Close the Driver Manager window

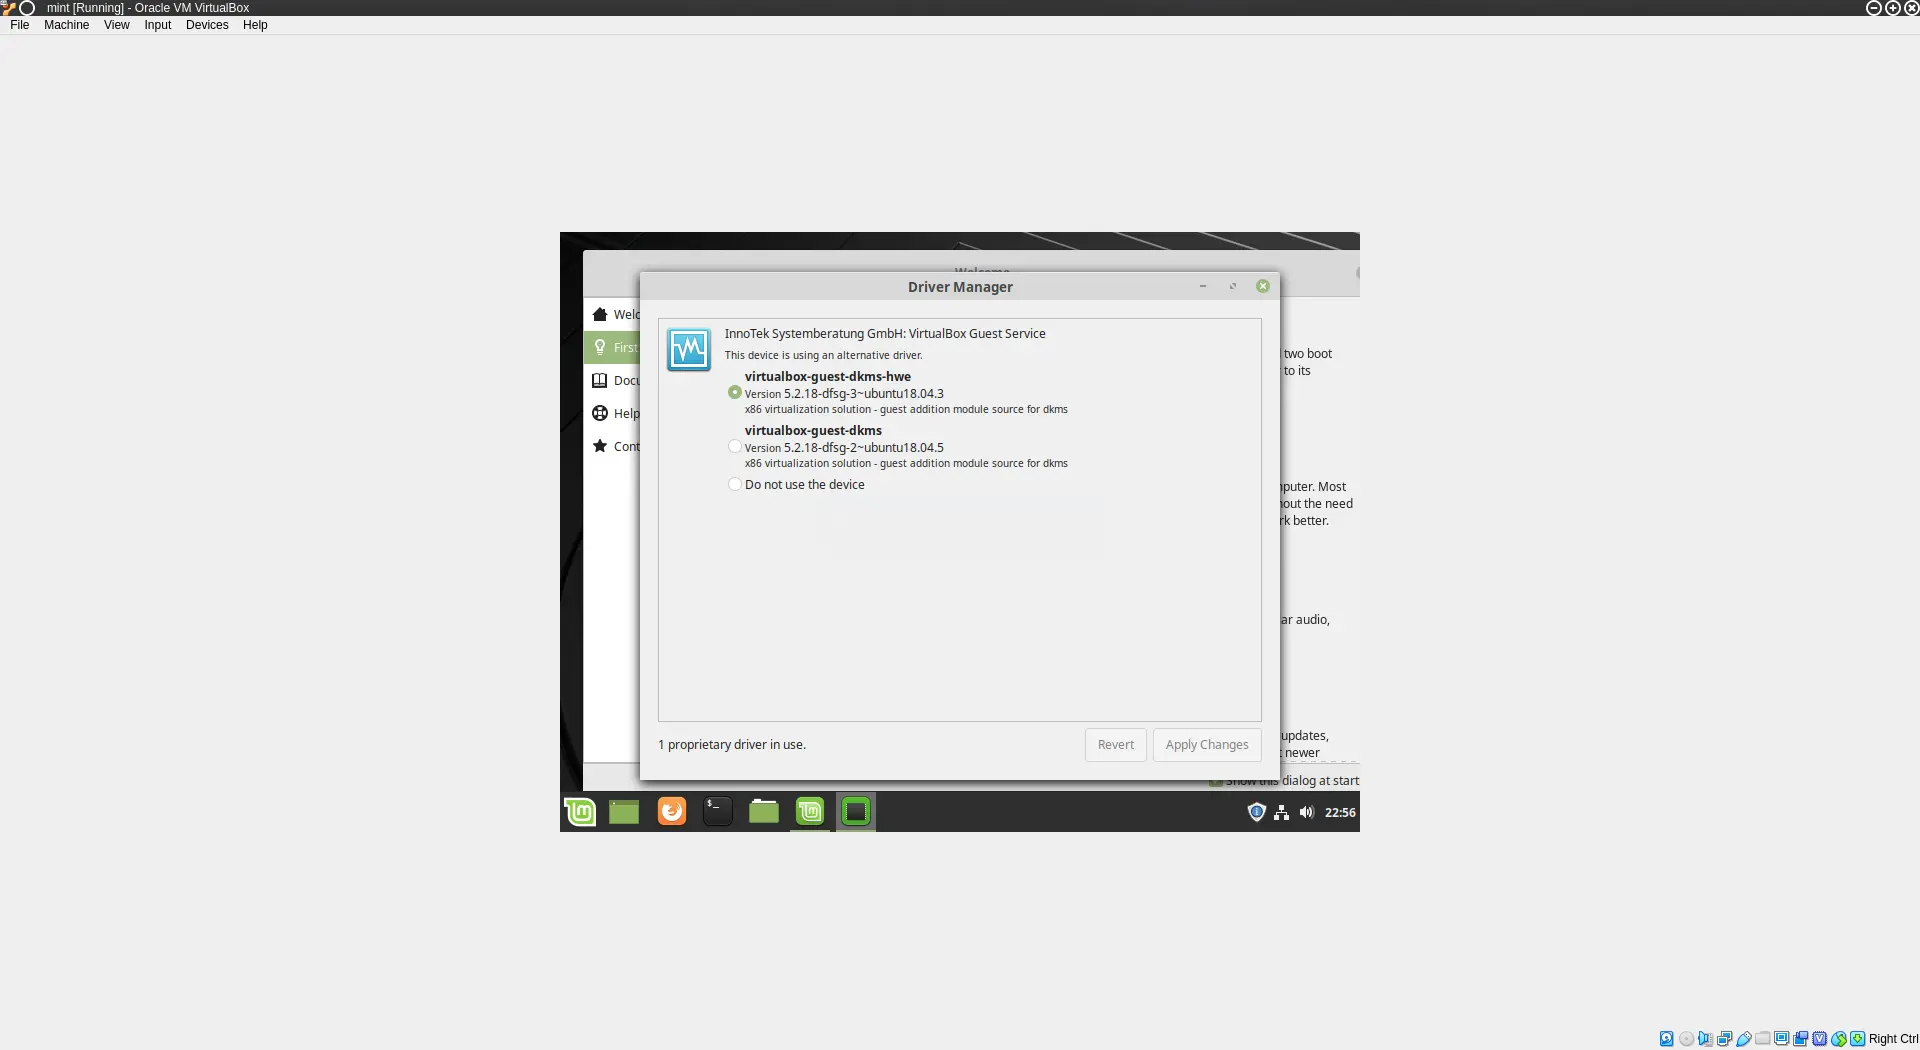click(1263, 286)
